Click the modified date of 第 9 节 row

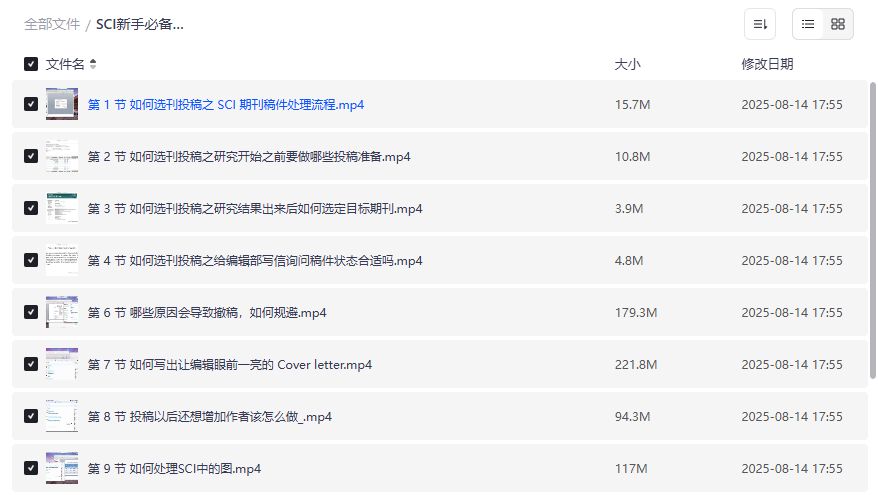pyautogui.click(x=792, y=469)
